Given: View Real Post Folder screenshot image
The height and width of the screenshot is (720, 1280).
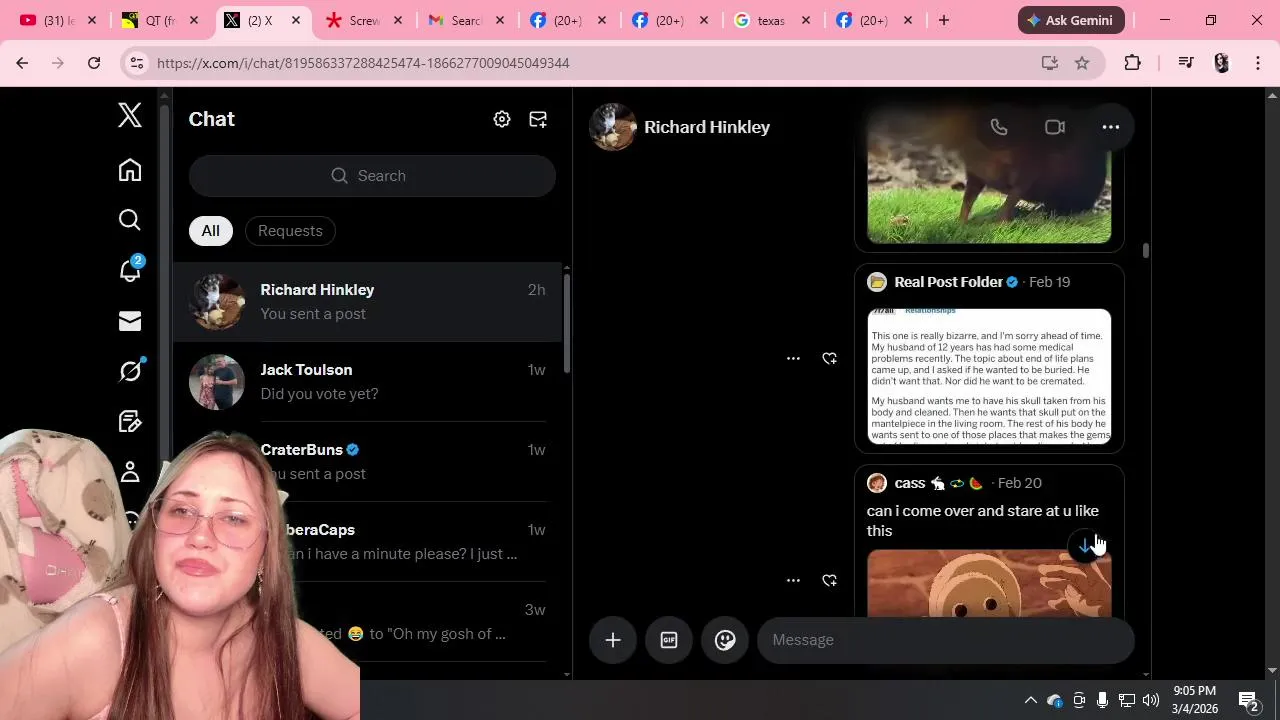Looking at the screenshot, I should [989, 376].
